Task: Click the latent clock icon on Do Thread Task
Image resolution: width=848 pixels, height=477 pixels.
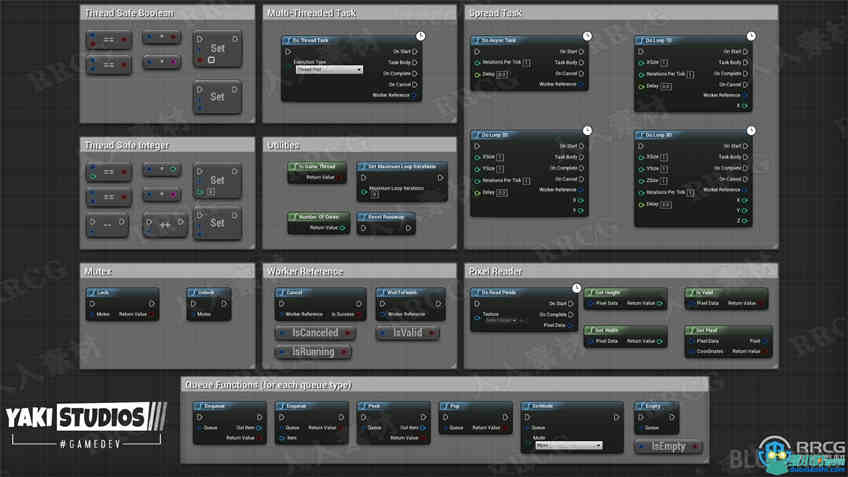Action: tap(420, 36)
